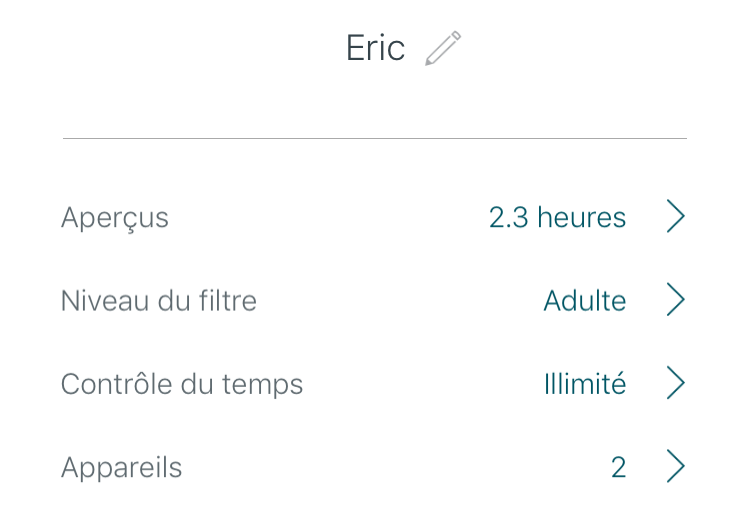Select the Niveau du filtre label
This screenshot has height=525, width=750.
(159, 300)
